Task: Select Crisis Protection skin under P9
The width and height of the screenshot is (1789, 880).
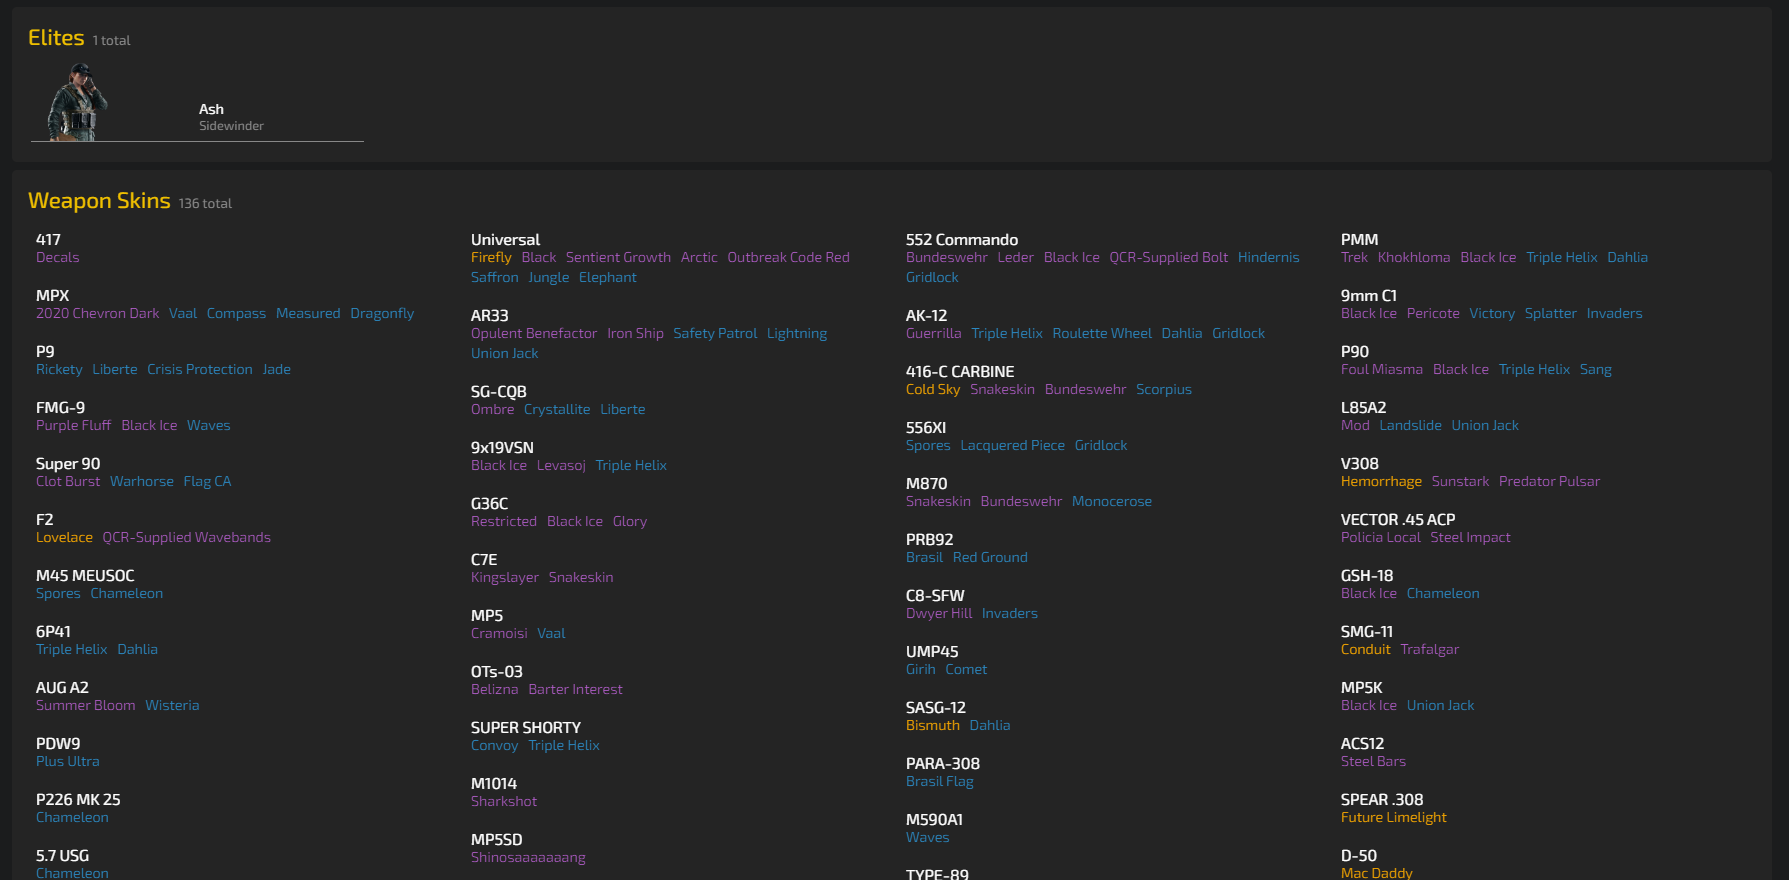Action: click(x=200, y=369)
